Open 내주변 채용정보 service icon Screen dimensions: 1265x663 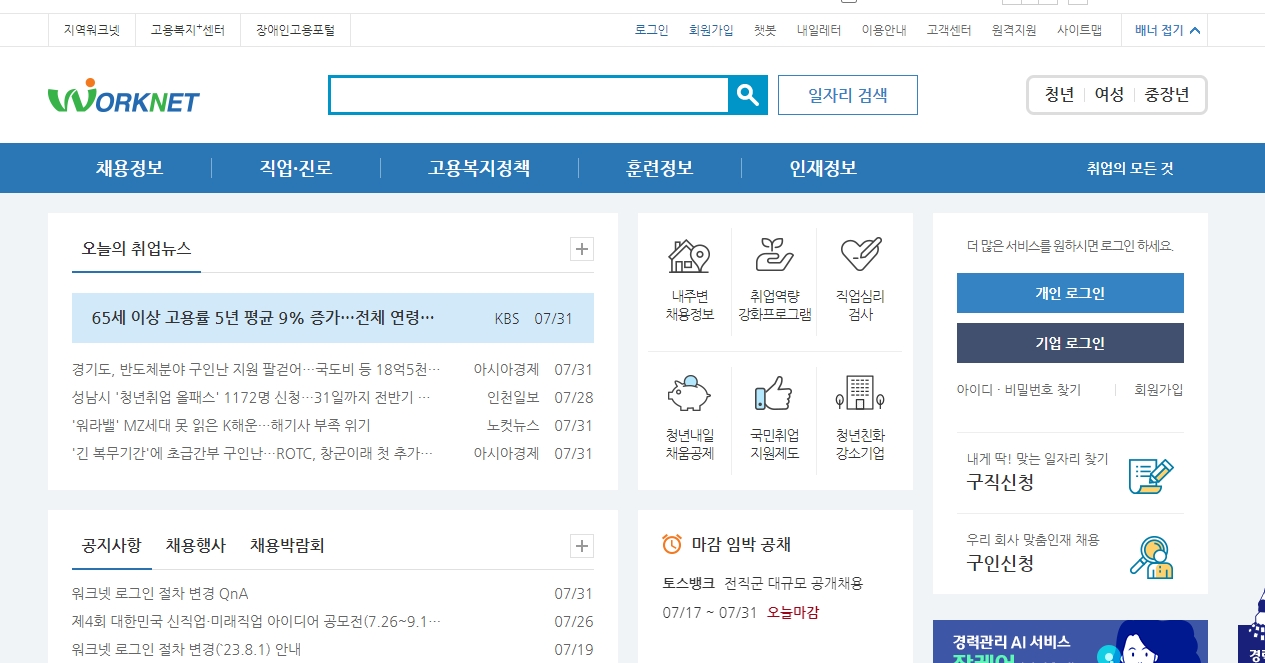pos(688,267)
